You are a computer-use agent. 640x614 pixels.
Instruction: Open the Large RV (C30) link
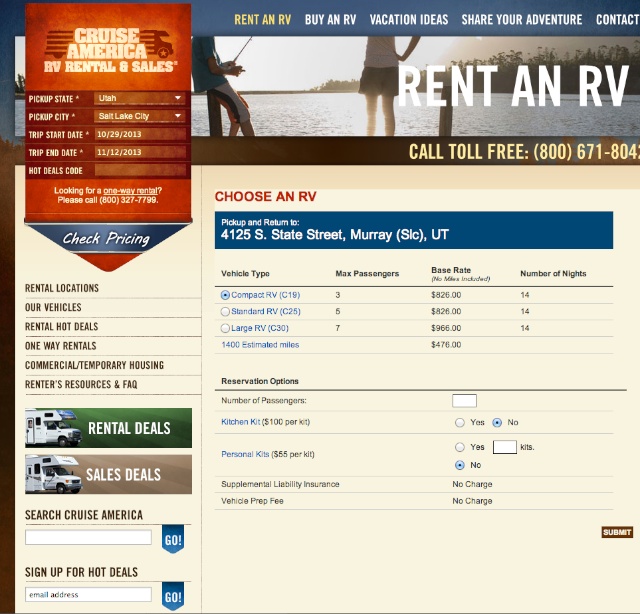(260, 328)
